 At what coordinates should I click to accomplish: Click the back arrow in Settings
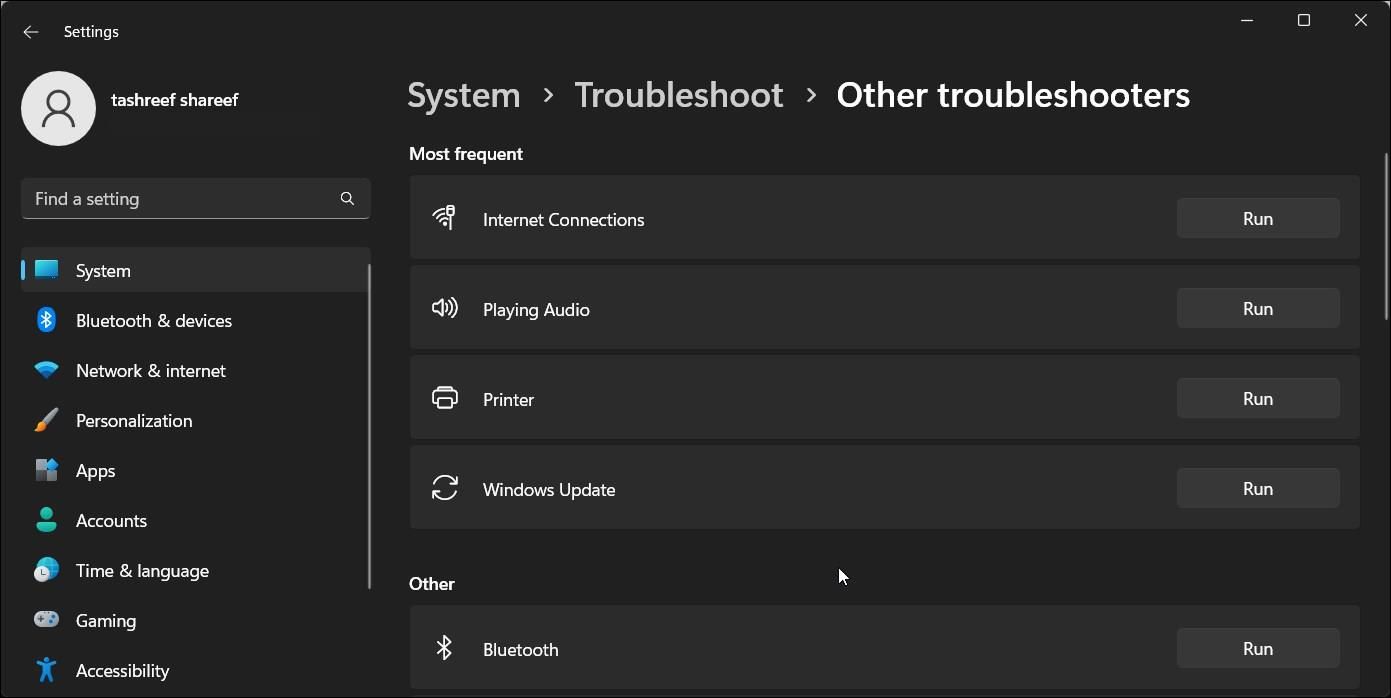[30, 31]
